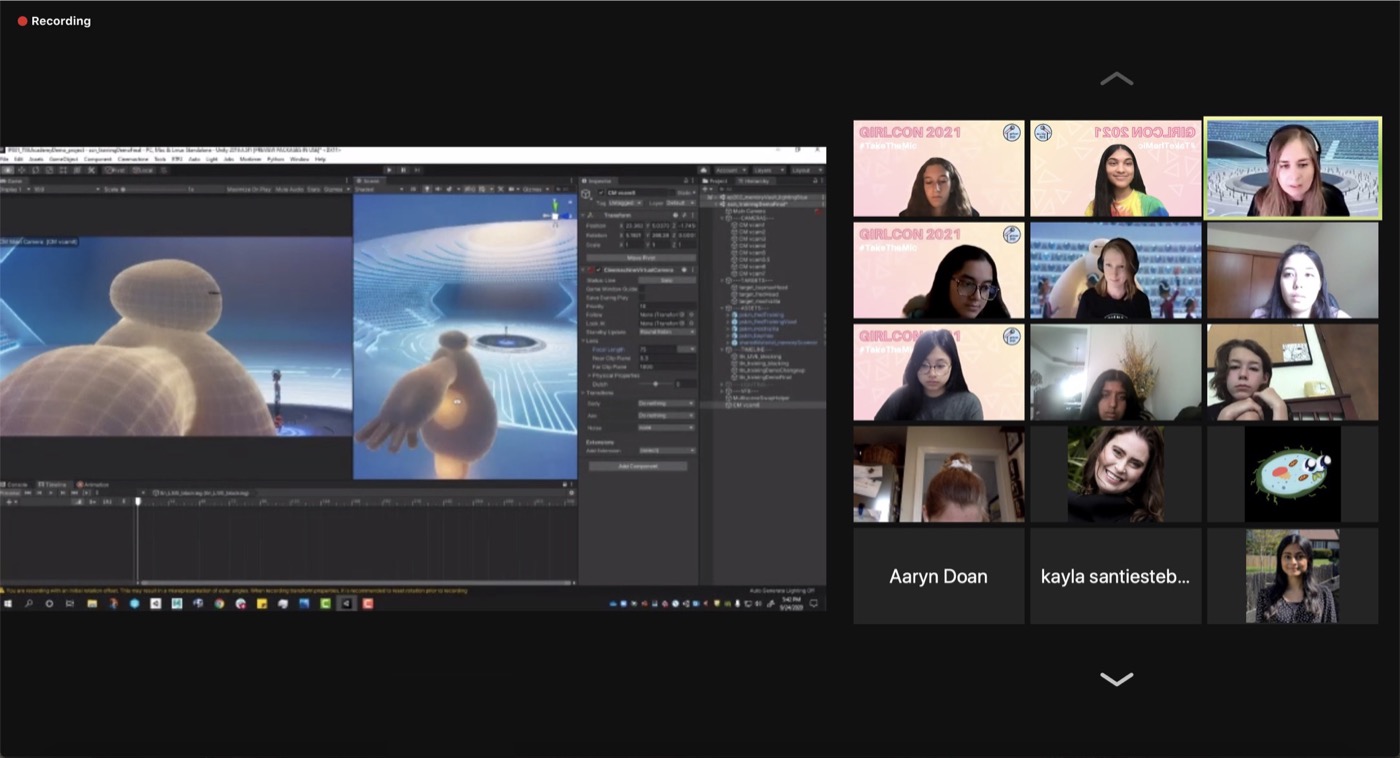This screenshot has width=1400, height=758.
Task: Open the File menu
Action: [x=6, y=159]
